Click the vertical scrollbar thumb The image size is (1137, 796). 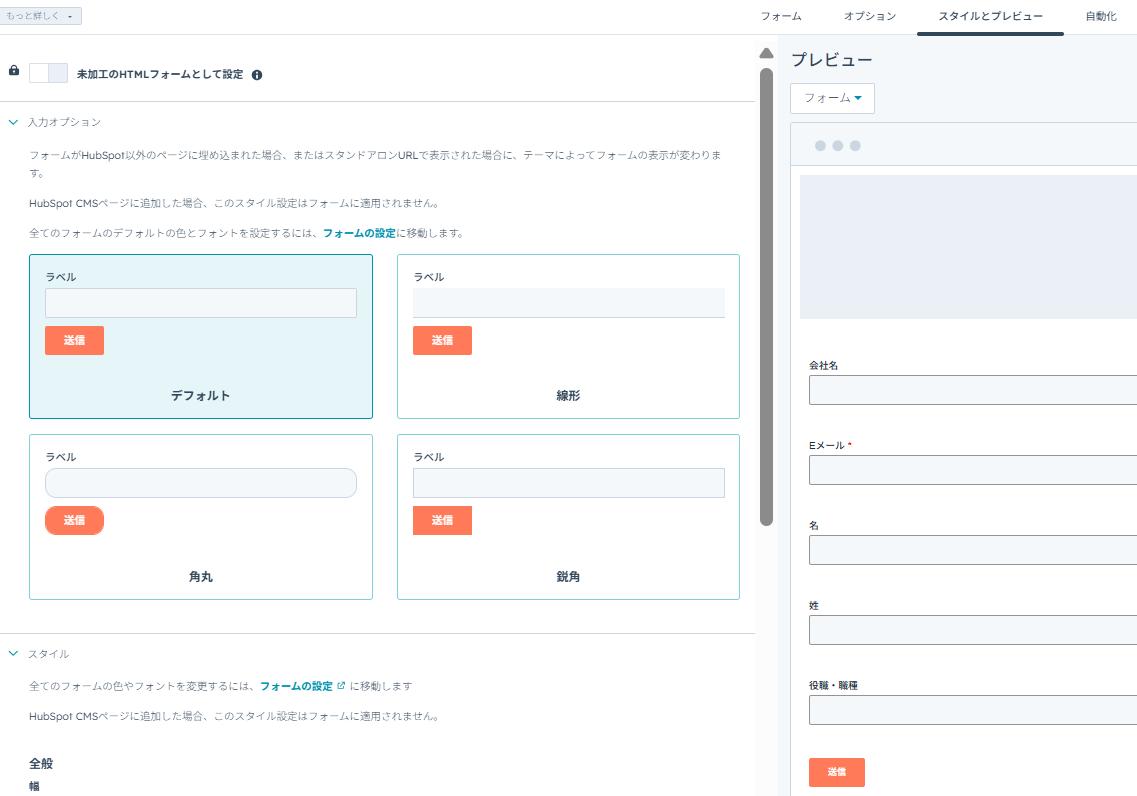pos(766,295)
